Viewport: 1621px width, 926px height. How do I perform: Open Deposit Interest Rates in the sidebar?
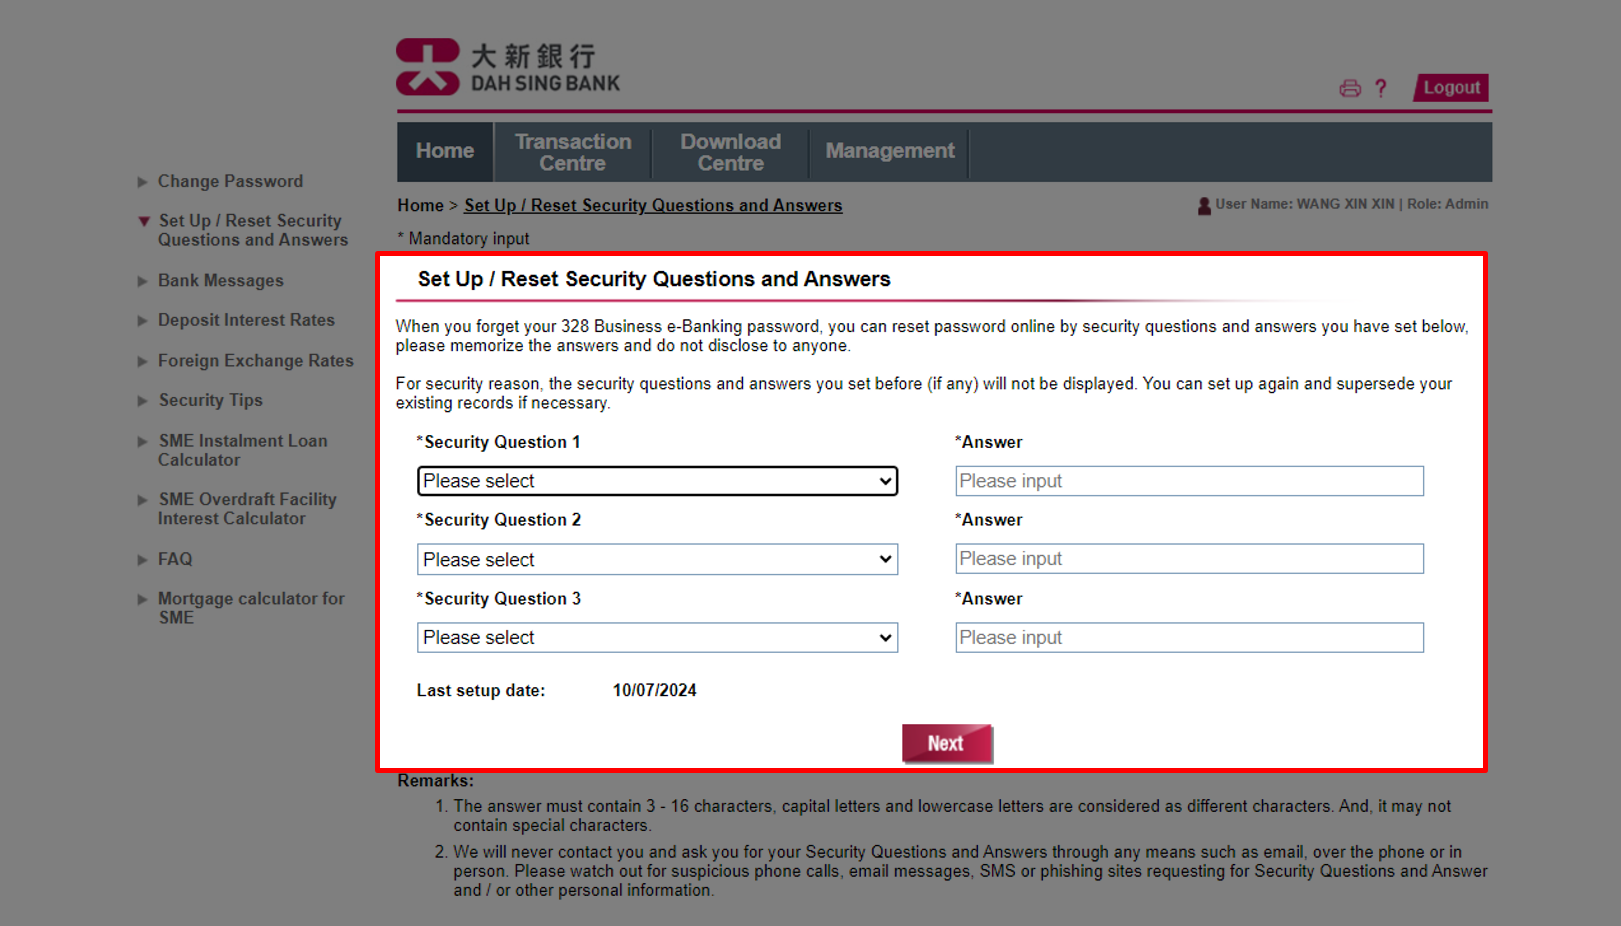click(x=246, y=320)
